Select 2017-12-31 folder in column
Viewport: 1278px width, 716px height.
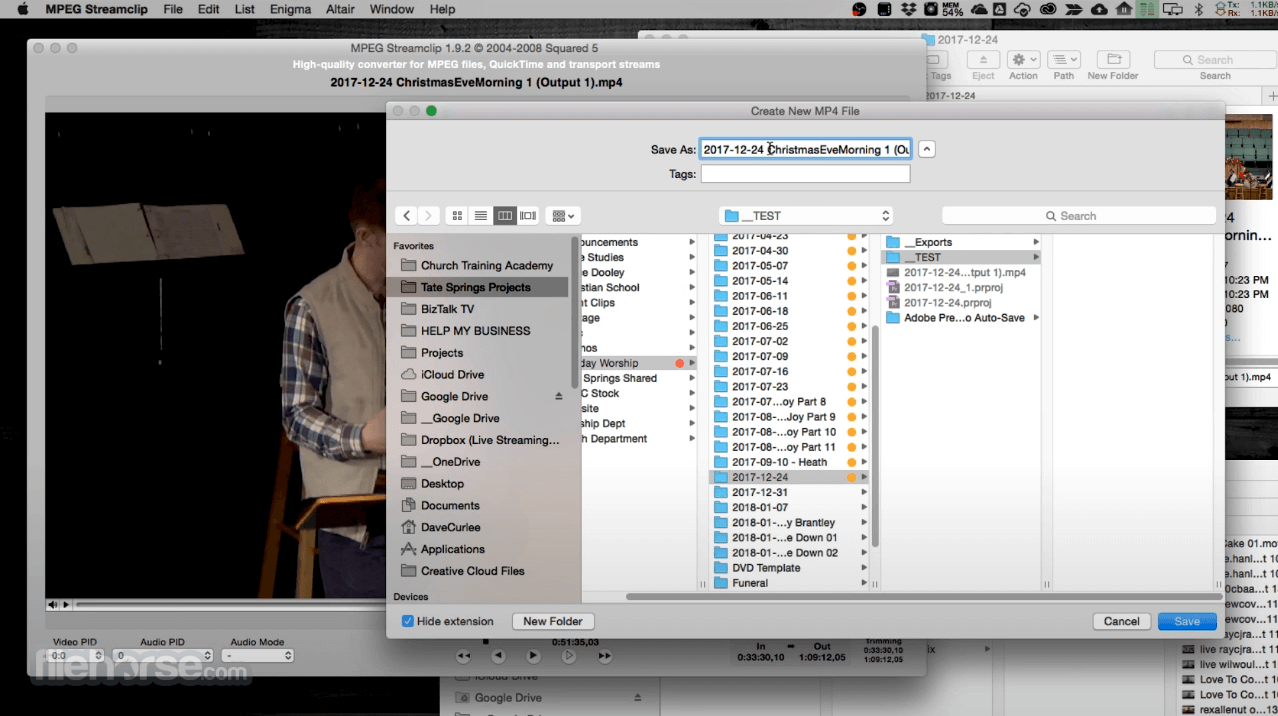coord(789,493)
